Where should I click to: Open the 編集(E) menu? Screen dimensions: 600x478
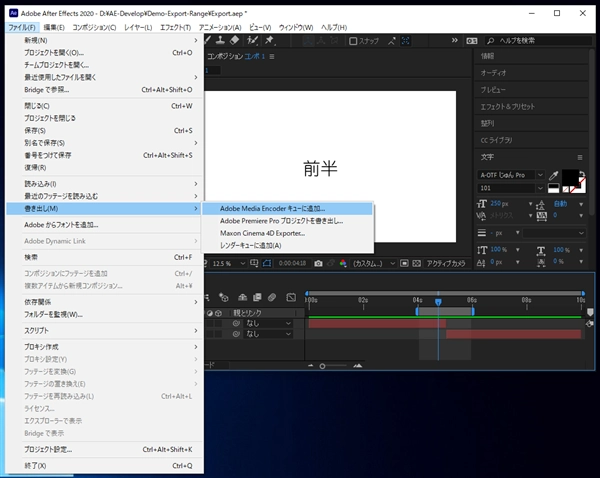click(x=54, y=28)
